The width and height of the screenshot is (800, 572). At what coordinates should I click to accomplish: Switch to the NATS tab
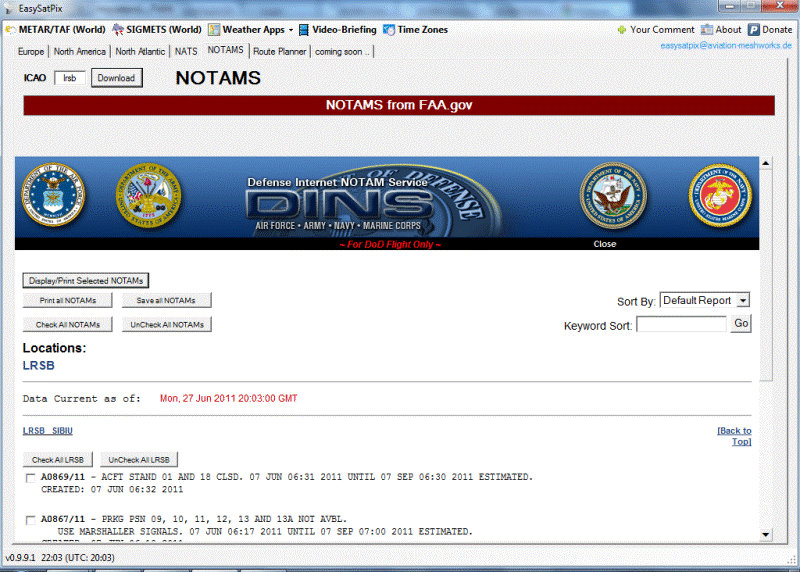point(186,52)
